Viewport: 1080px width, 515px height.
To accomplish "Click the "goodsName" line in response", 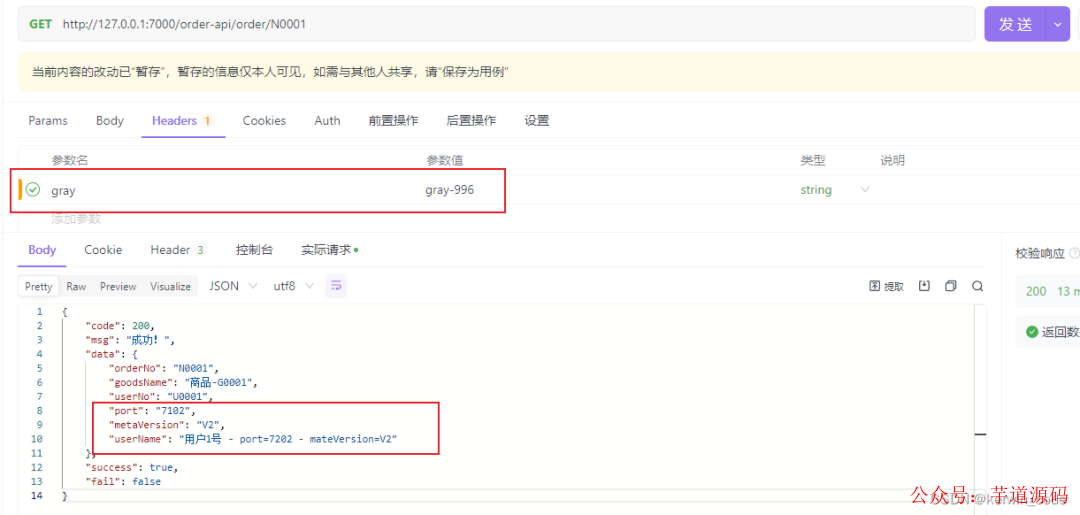I will pyautogui.click(x=183, y=382).
